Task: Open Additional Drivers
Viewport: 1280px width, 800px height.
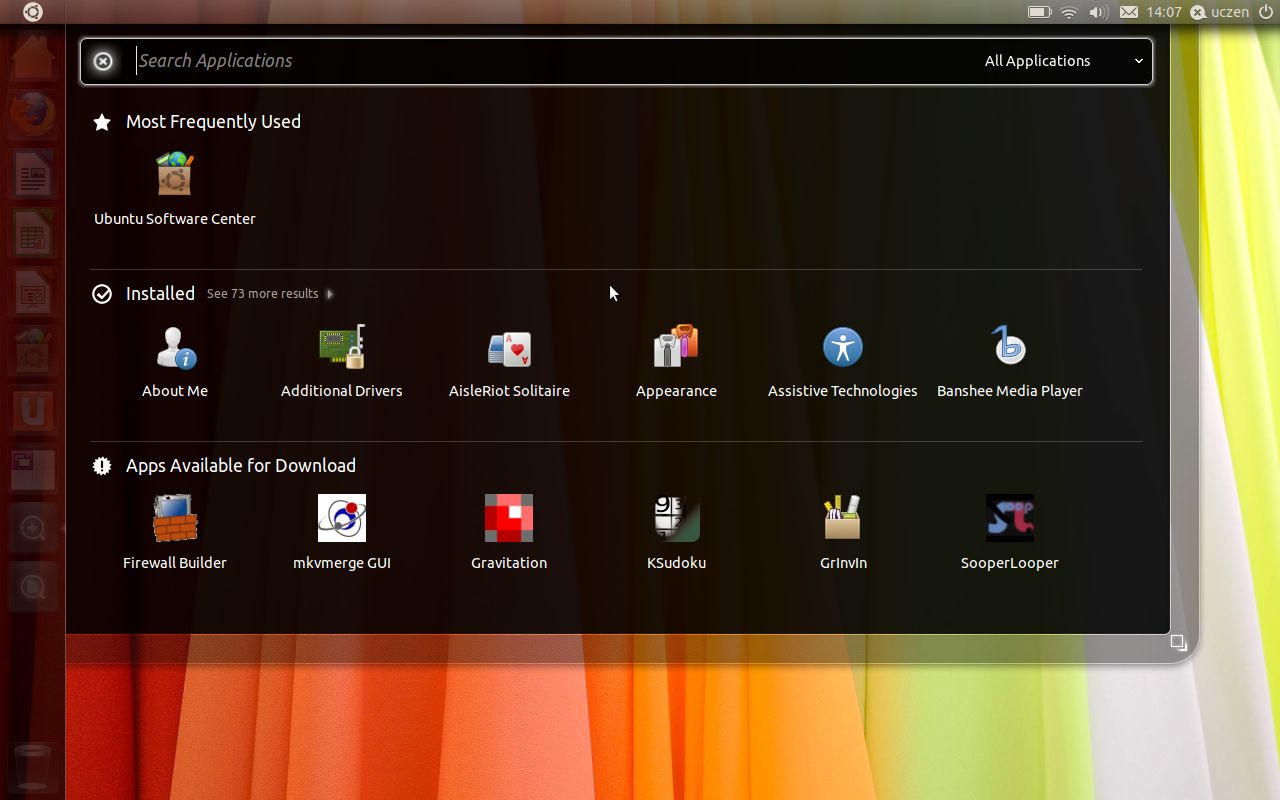Action: (342, 361)
